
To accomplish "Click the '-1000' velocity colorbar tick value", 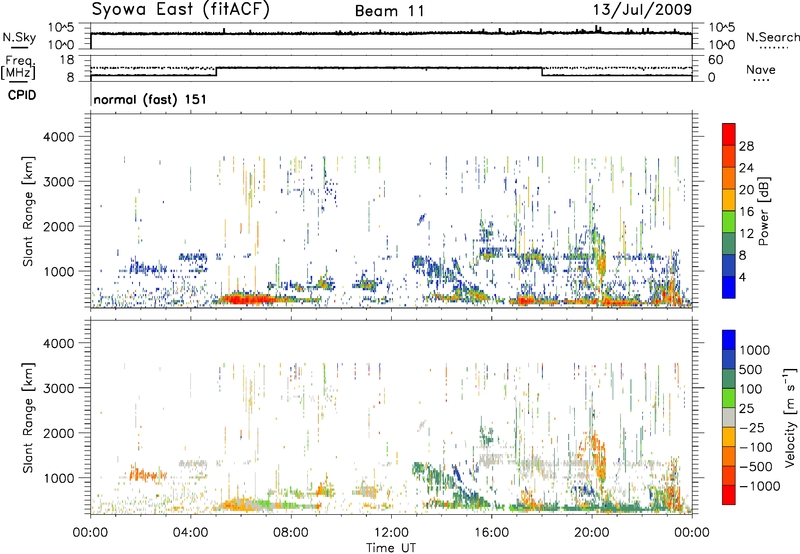I will coord(760,486).
